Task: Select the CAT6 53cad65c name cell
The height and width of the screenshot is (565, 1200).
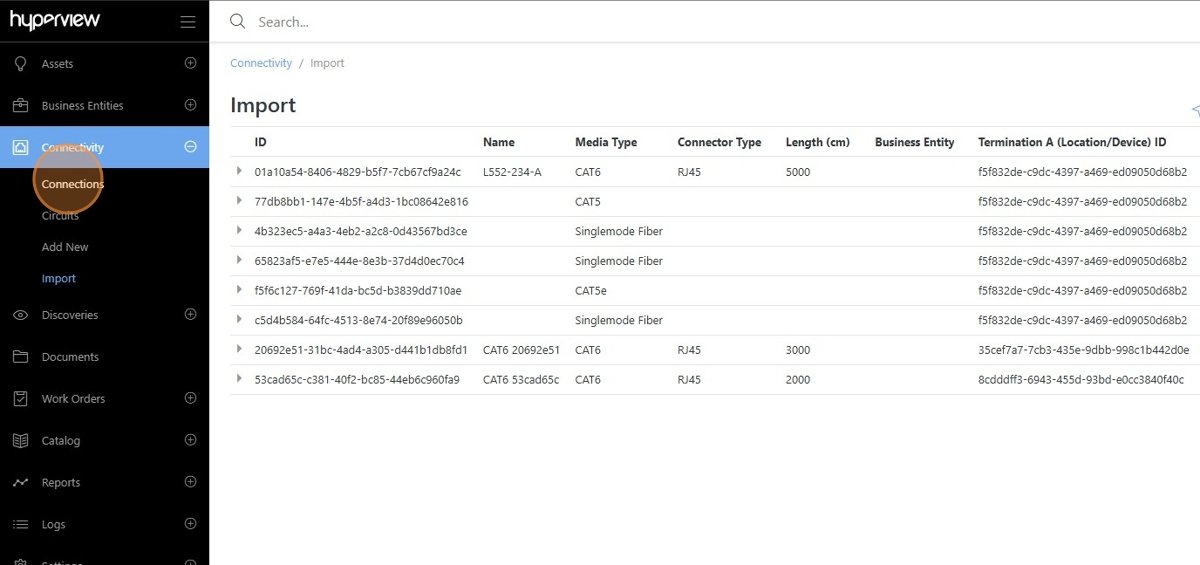Action: click(521, 380)
